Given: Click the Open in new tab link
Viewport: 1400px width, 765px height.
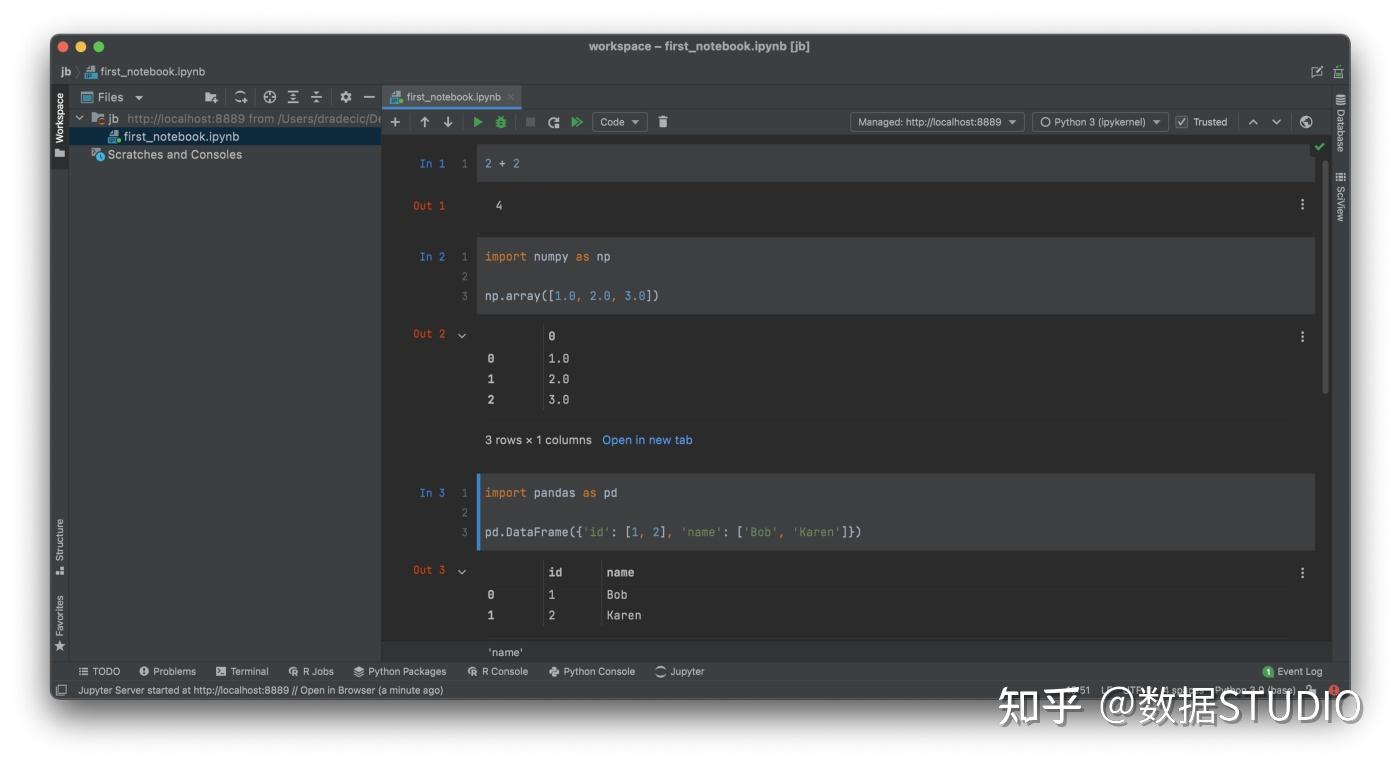Looking at the screenshot, I should [x=647, y=439].
